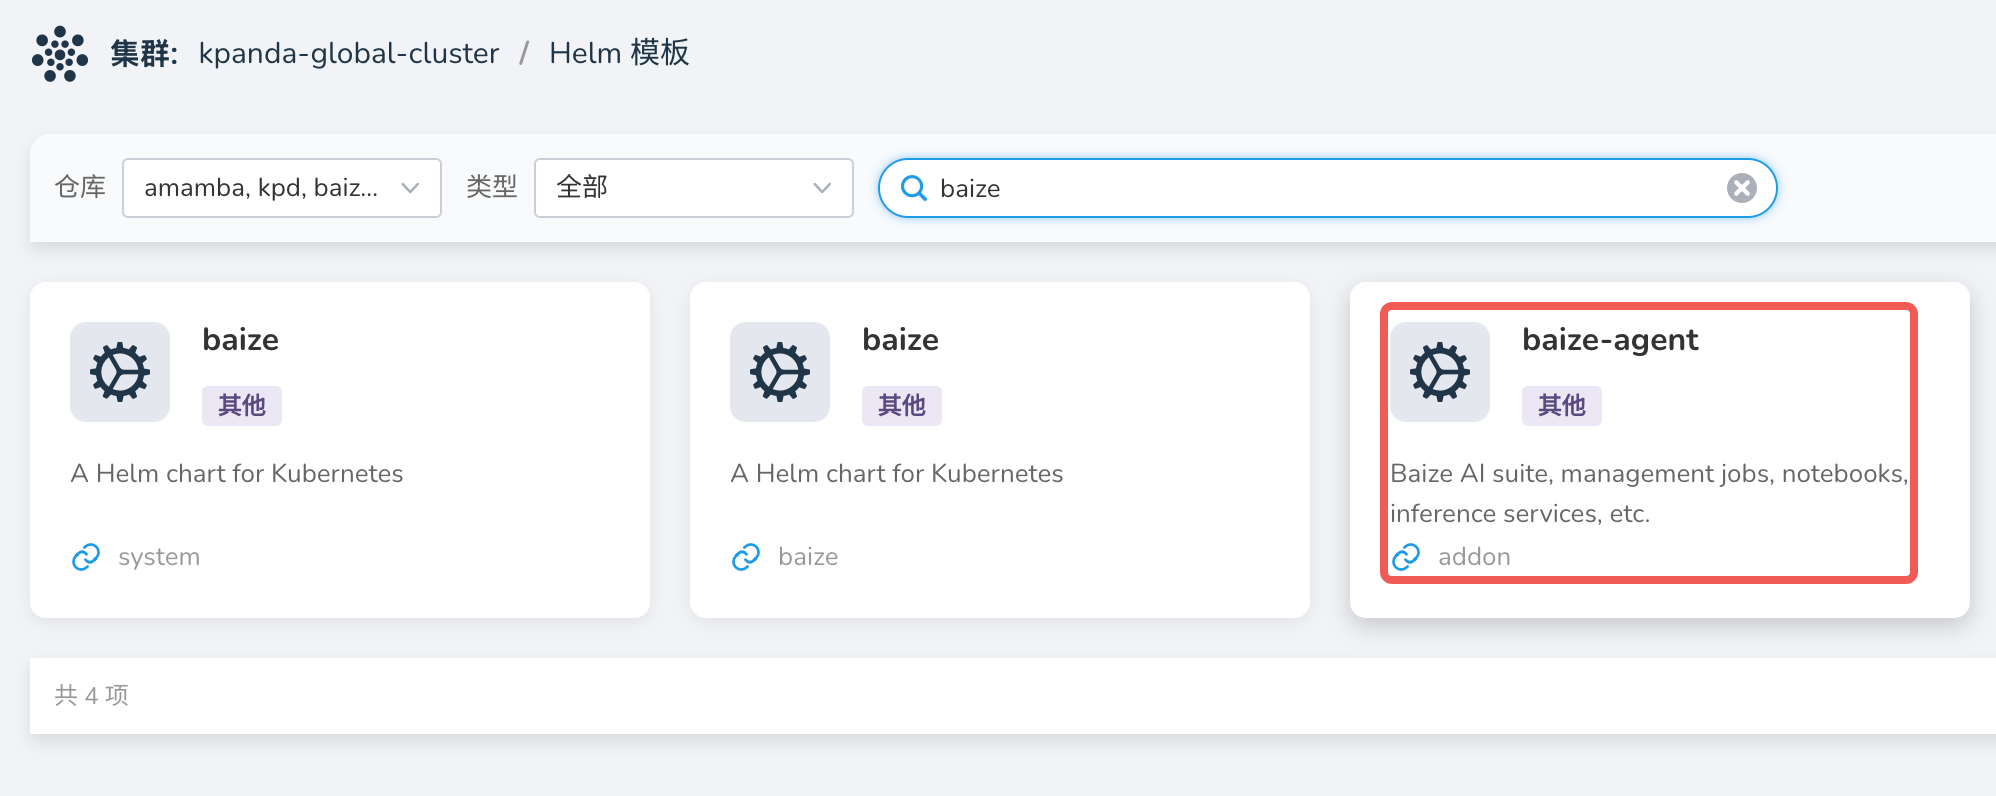Open the baize-agent chart title
1996x796 pixels.
point(1609,340)
